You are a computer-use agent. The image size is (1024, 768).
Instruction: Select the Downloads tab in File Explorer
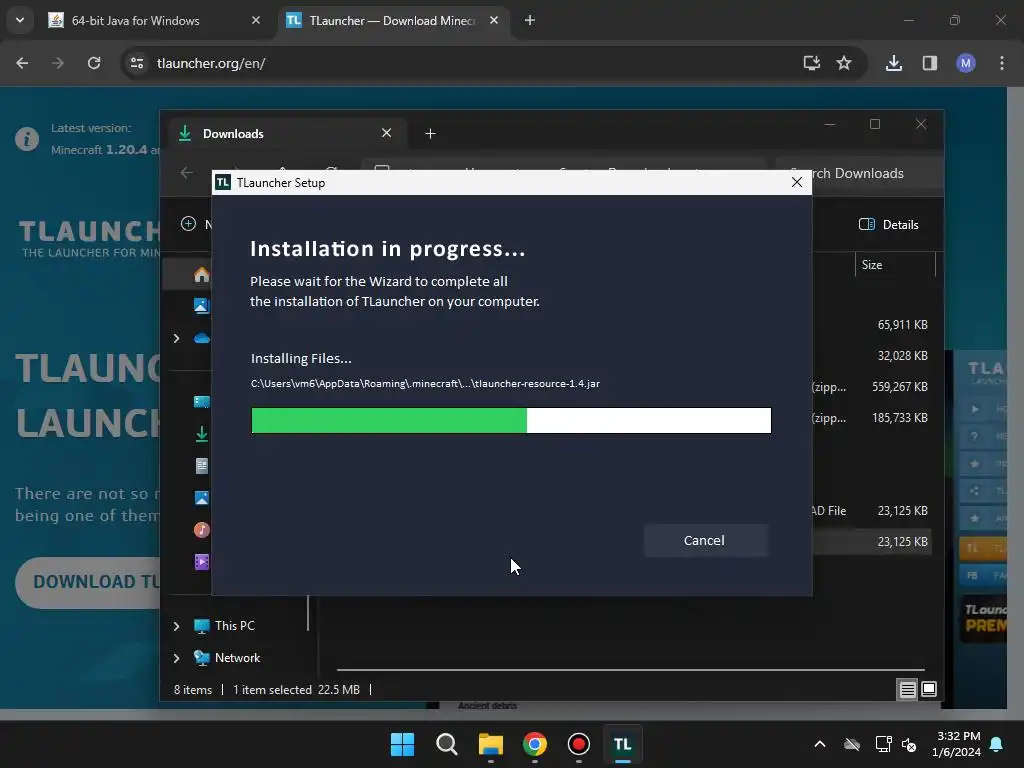[287, 134]
